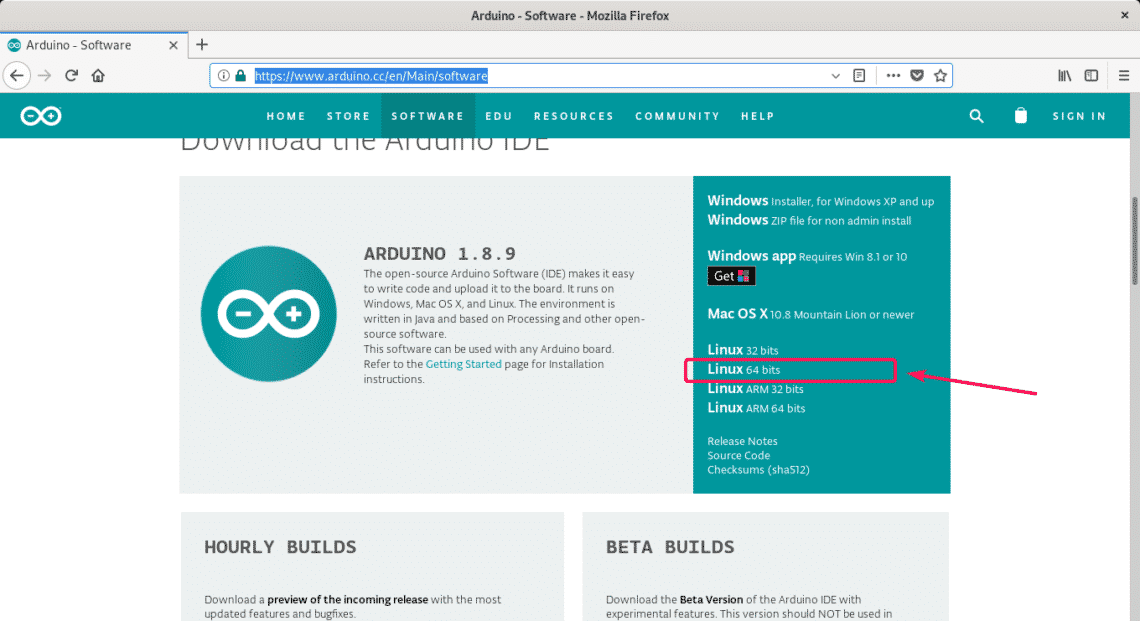Open the Firefox Library icon
Screen dimensions: 1140x621
pos(1067,75)
